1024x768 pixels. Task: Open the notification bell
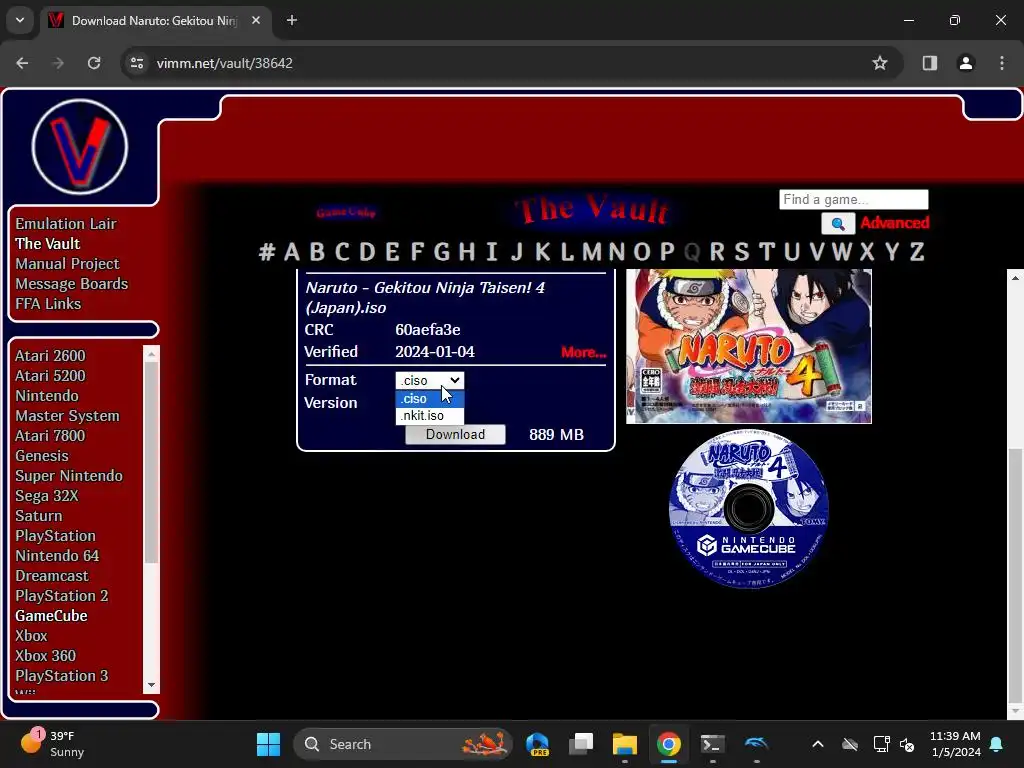(x=997, y=744)
